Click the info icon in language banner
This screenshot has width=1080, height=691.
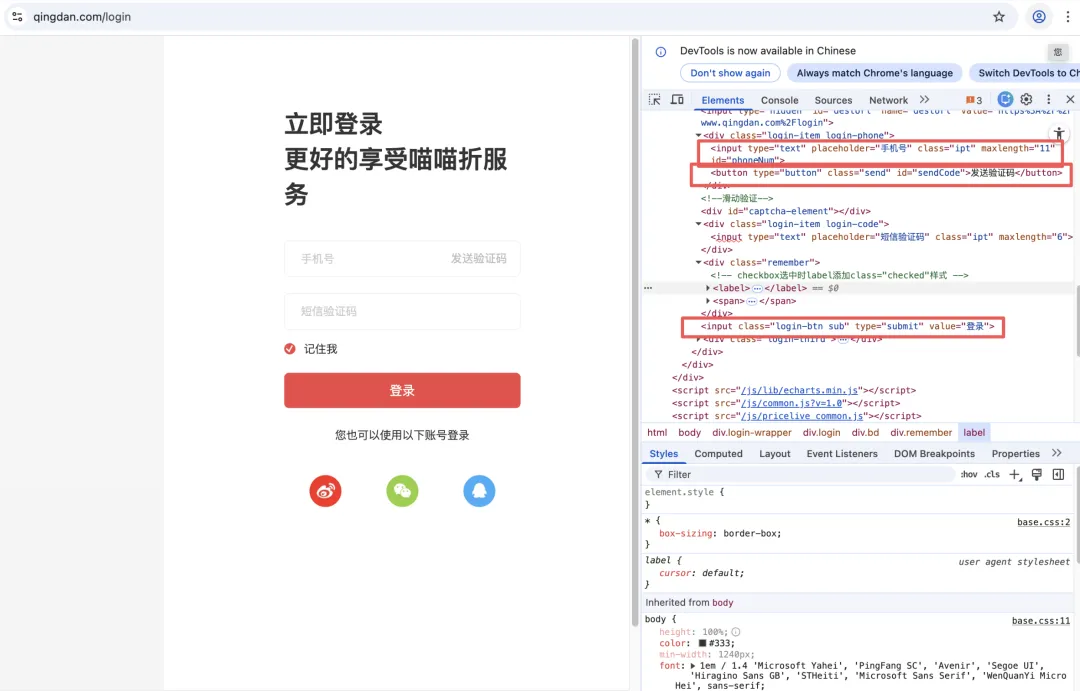[x=661, y=52]
